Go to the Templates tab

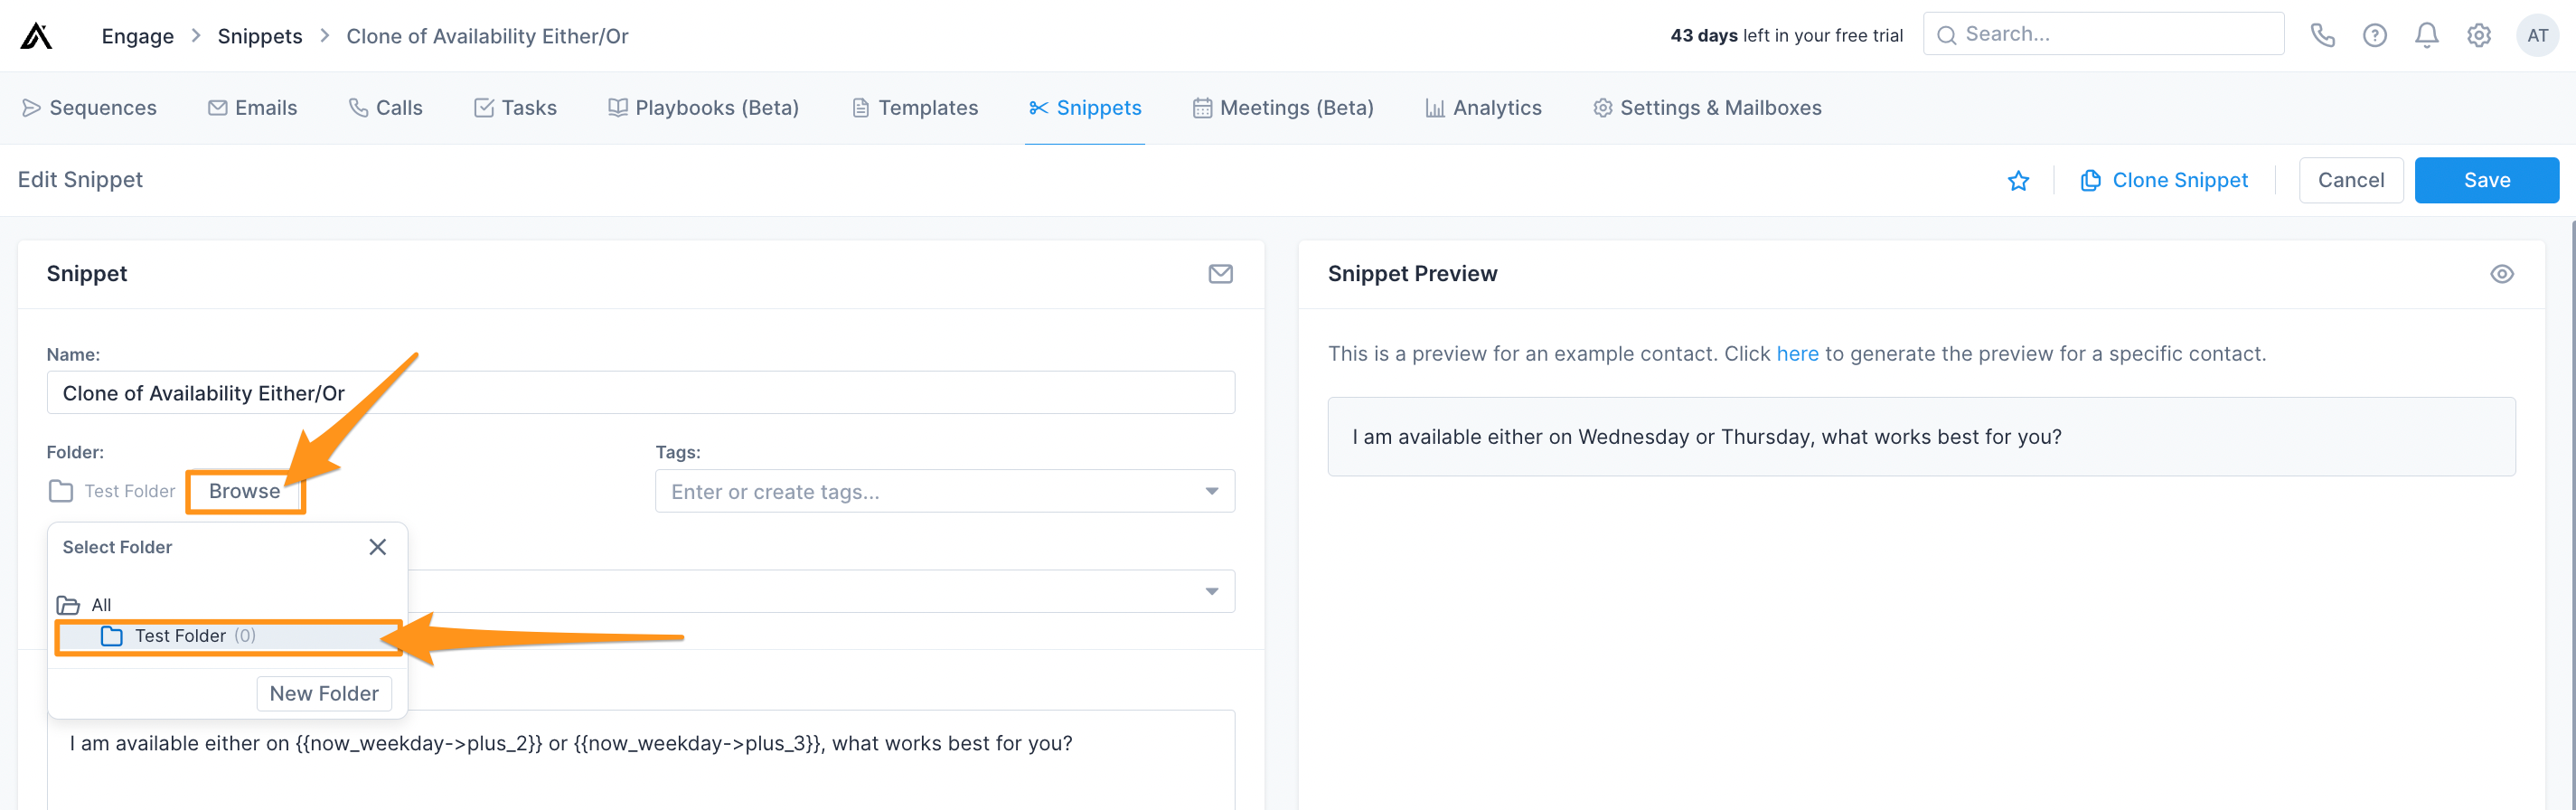[x=915, y=108]
